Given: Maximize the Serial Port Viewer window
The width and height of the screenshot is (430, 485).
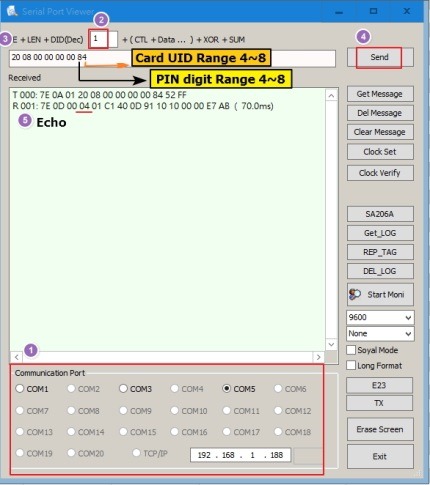Looking at the screenshot, I should (373, 11).
